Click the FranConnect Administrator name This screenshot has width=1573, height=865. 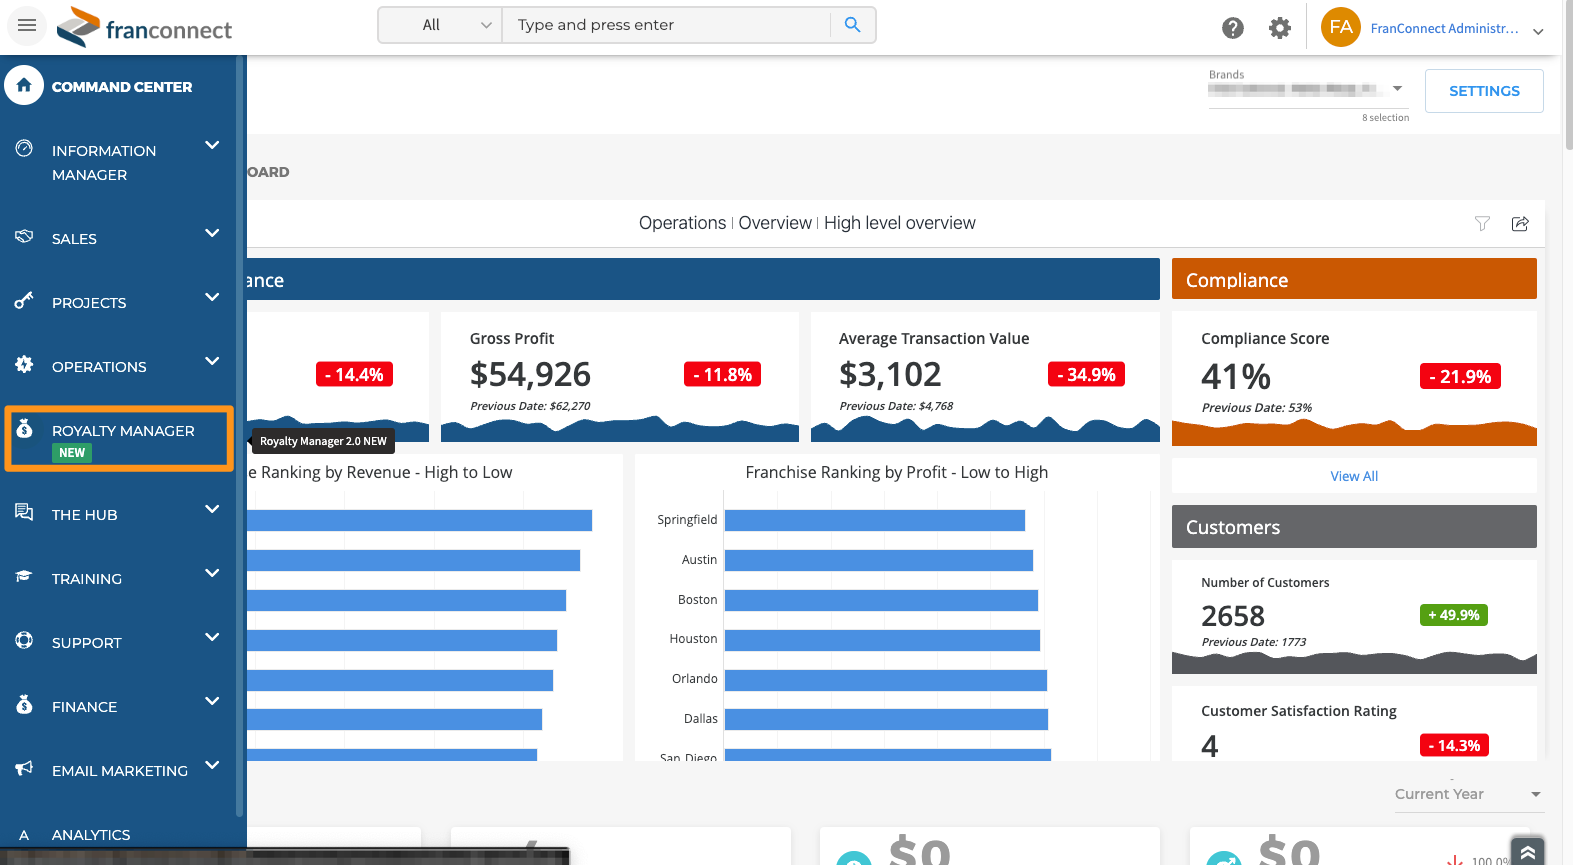[x=1444, y=28]
